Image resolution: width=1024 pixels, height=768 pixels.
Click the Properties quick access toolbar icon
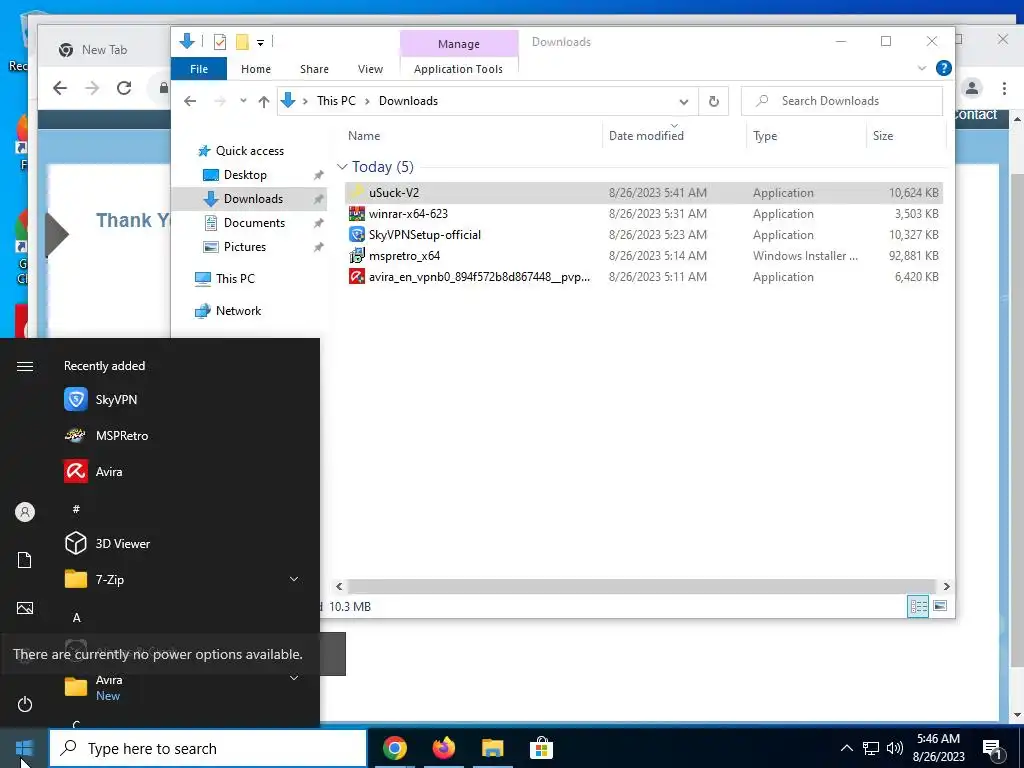(x=220, y=42)
